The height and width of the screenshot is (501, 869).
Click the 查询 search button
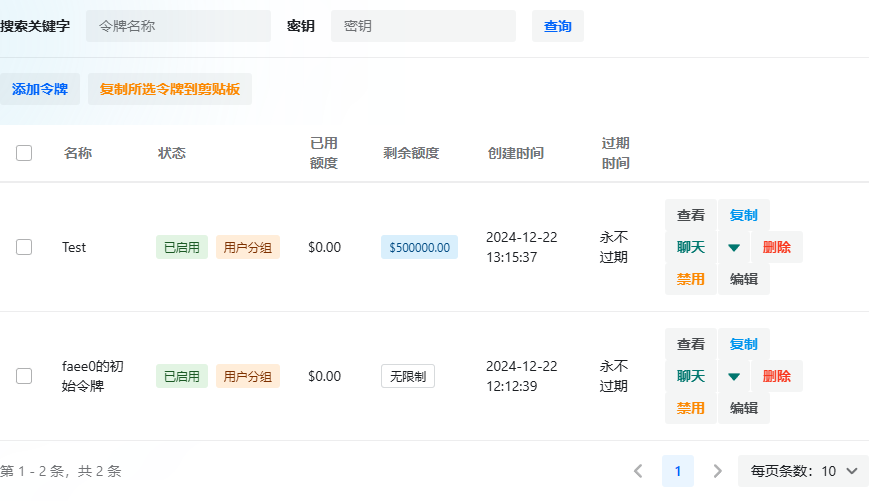pyautogui.click(x=557, y=26)
